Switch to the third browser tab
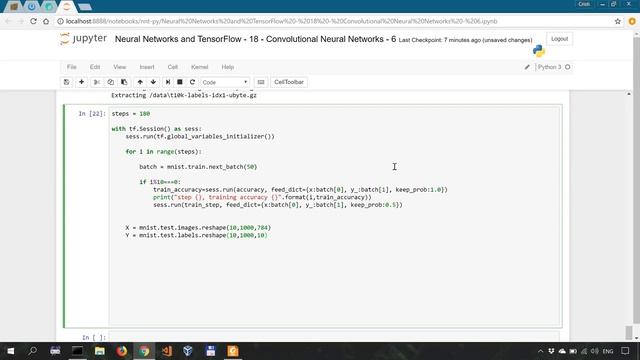The image size is (640, 360). click(x=49, y=7)
